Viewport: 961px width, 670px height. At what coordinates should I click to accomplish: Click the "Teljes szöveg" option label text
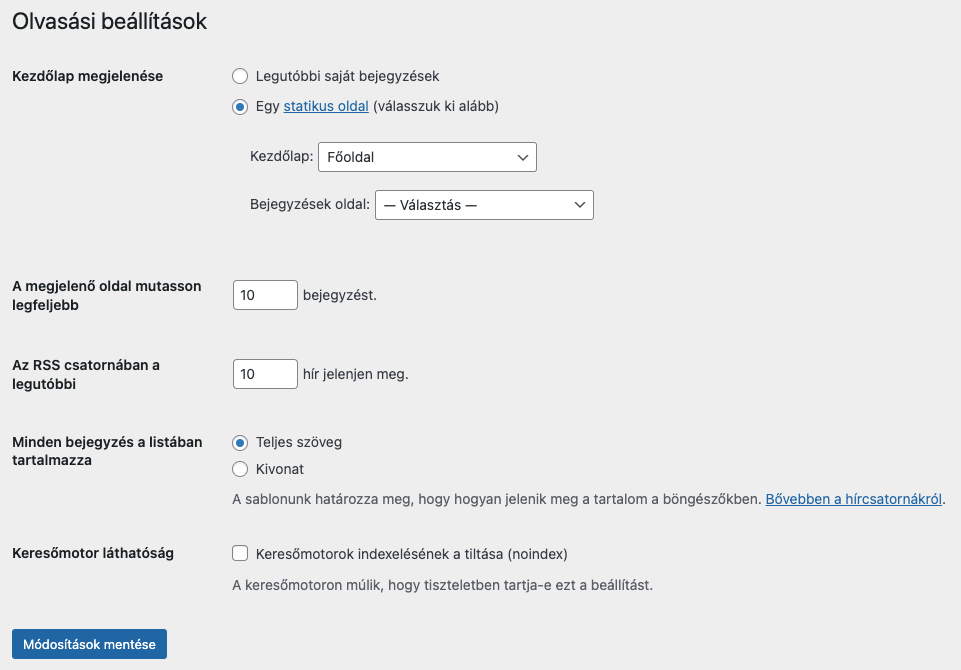tap(298, 443)
